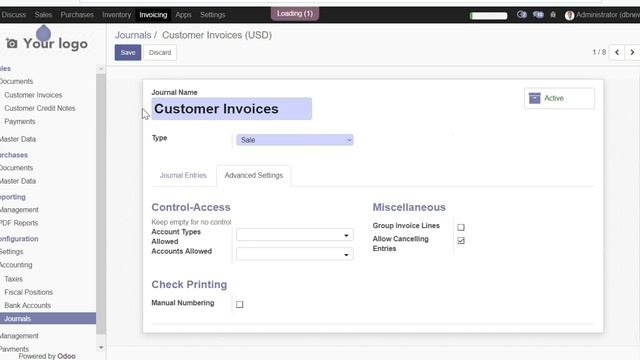Go to the next journal record arrow

tap(632, 52)
